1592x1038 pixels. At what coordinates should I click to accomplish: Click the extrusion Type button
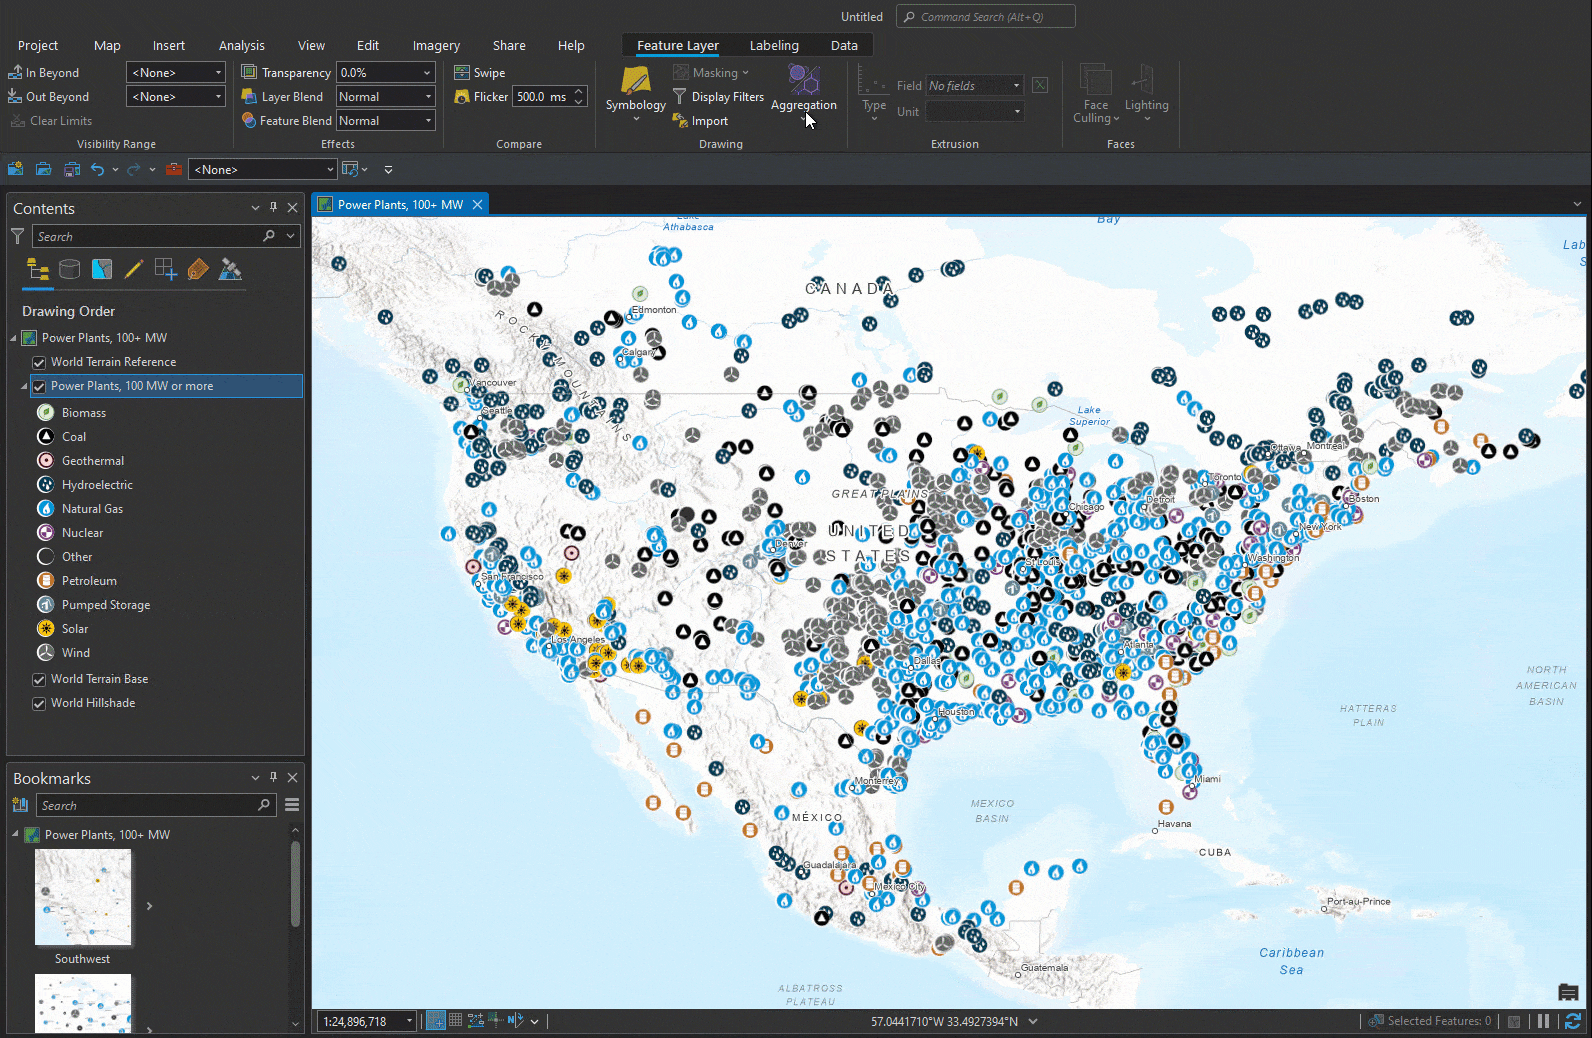click(x=874, y=94)
